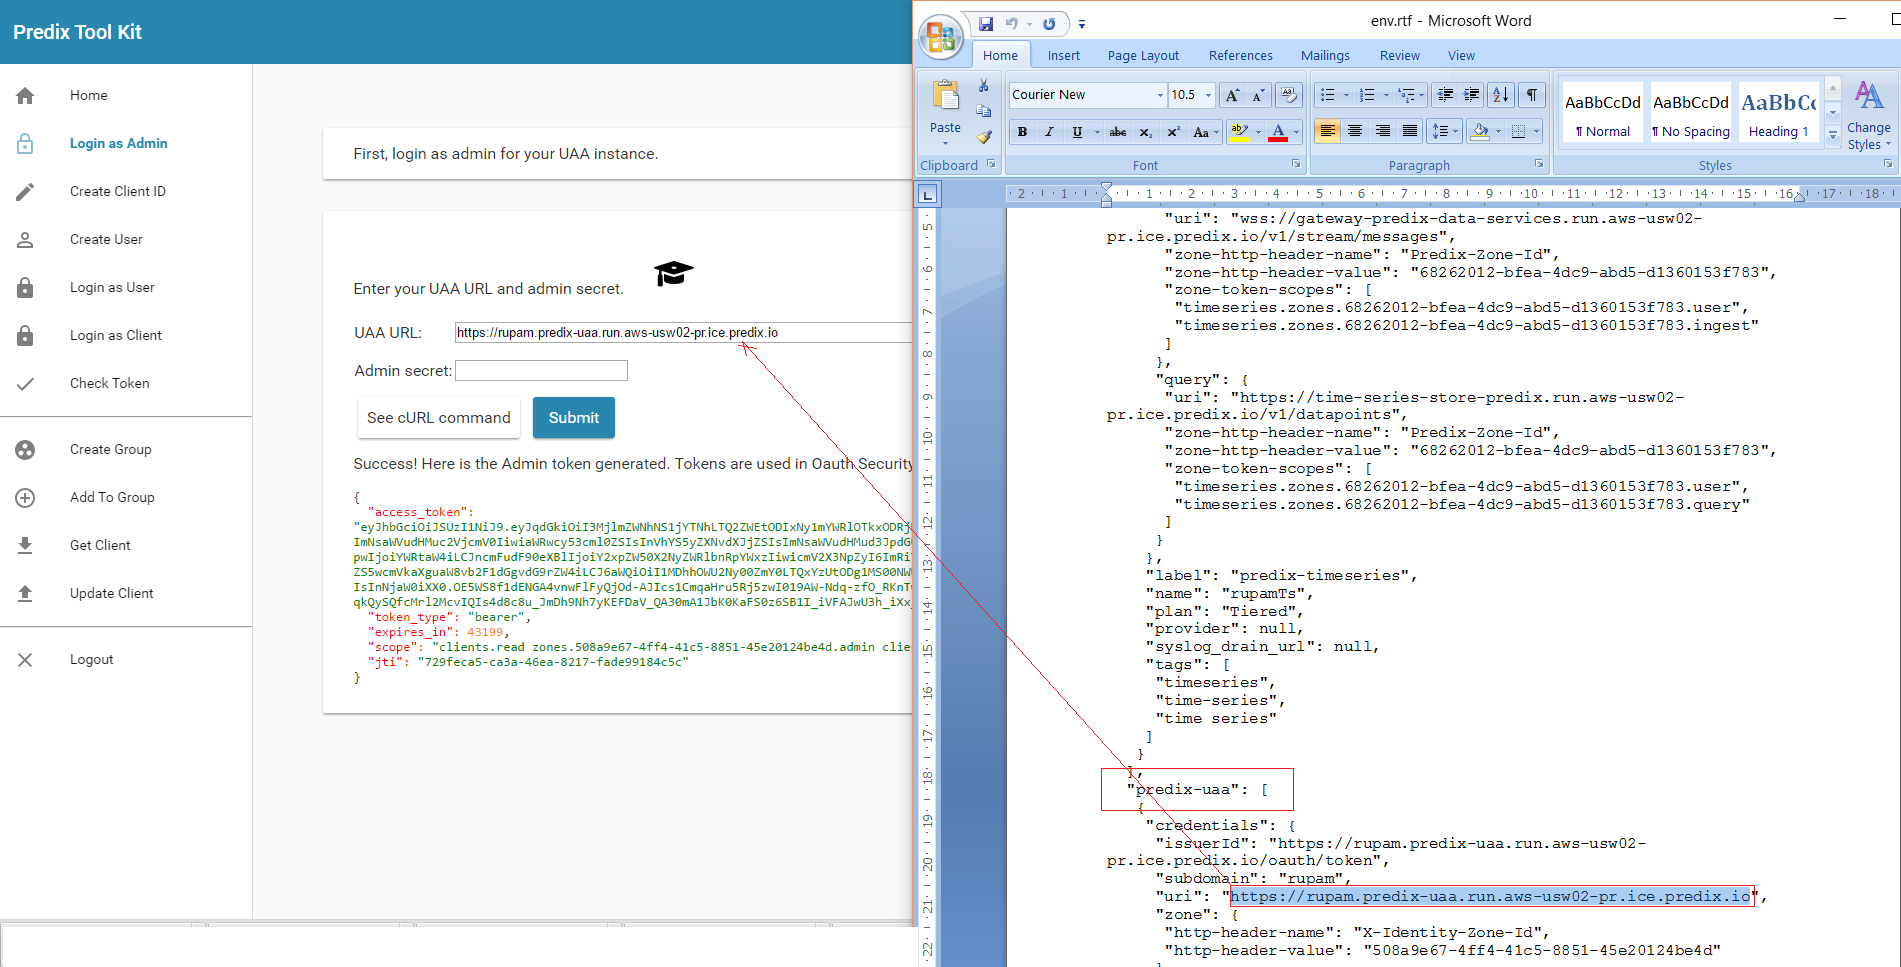Open the Mailings ribbon tab
1901x967 pixels.
1325,56
